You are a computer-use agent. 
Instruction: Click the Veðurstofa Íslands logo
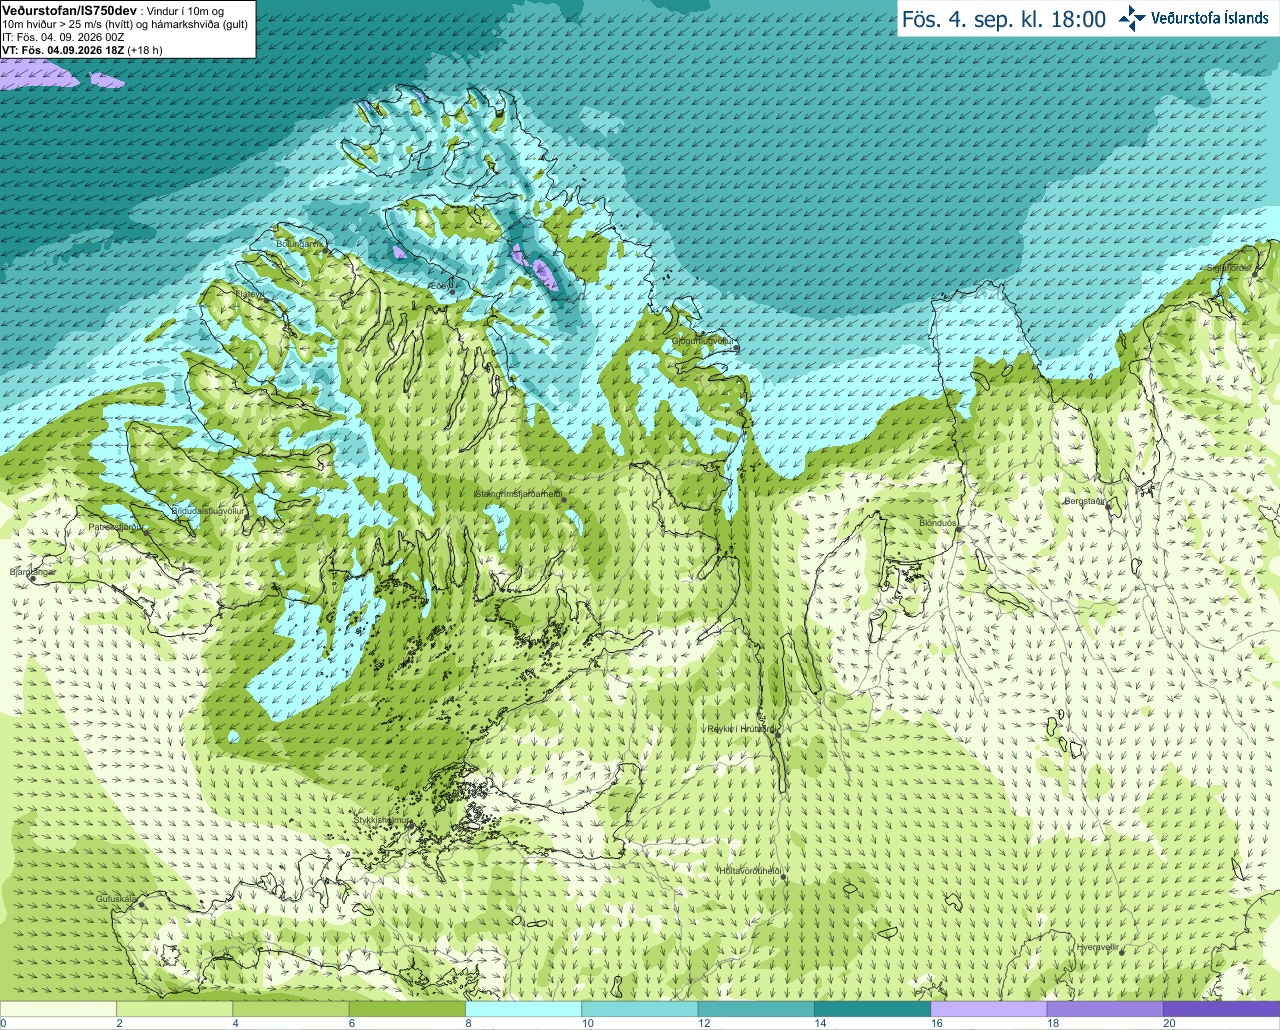(1193, 18)
